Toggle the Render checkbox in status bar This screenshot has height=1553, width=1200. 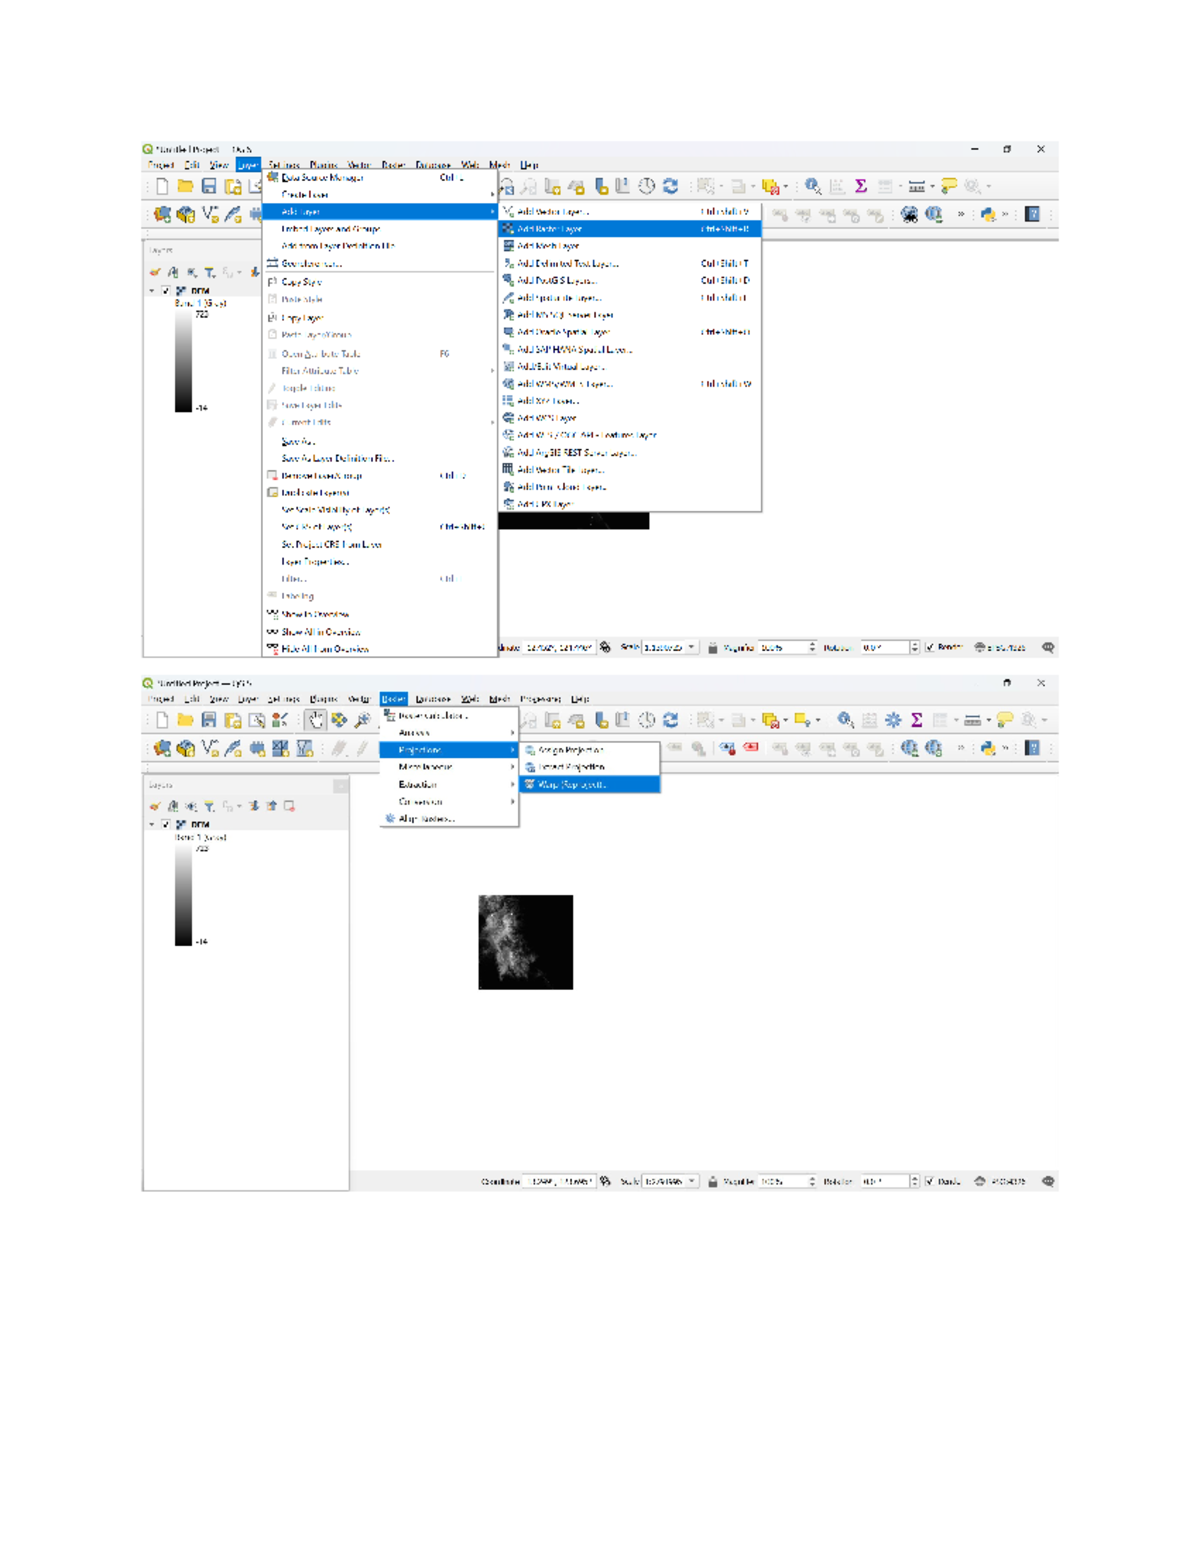[930, 1182]
